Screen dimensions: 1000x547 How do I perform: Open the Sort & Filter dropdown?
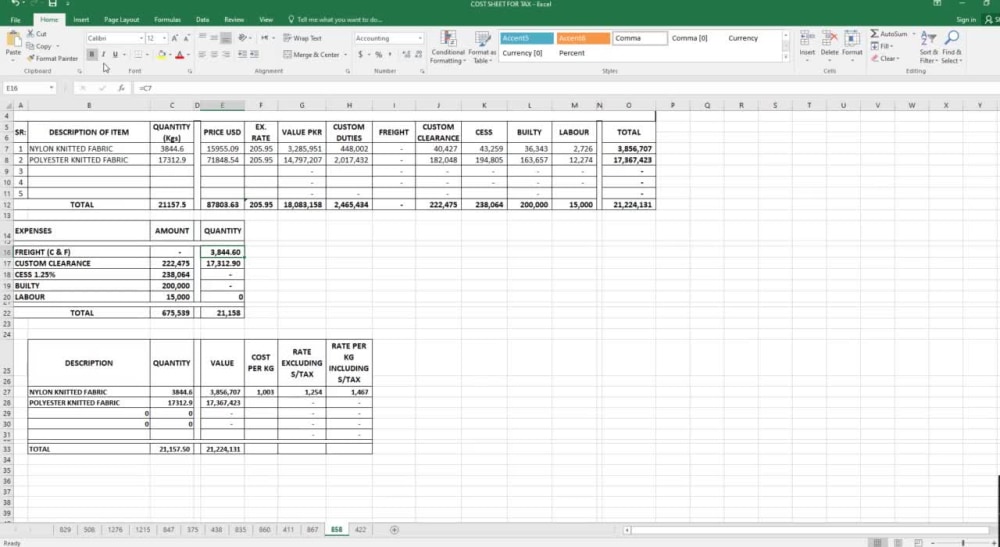tap(929, 47)
